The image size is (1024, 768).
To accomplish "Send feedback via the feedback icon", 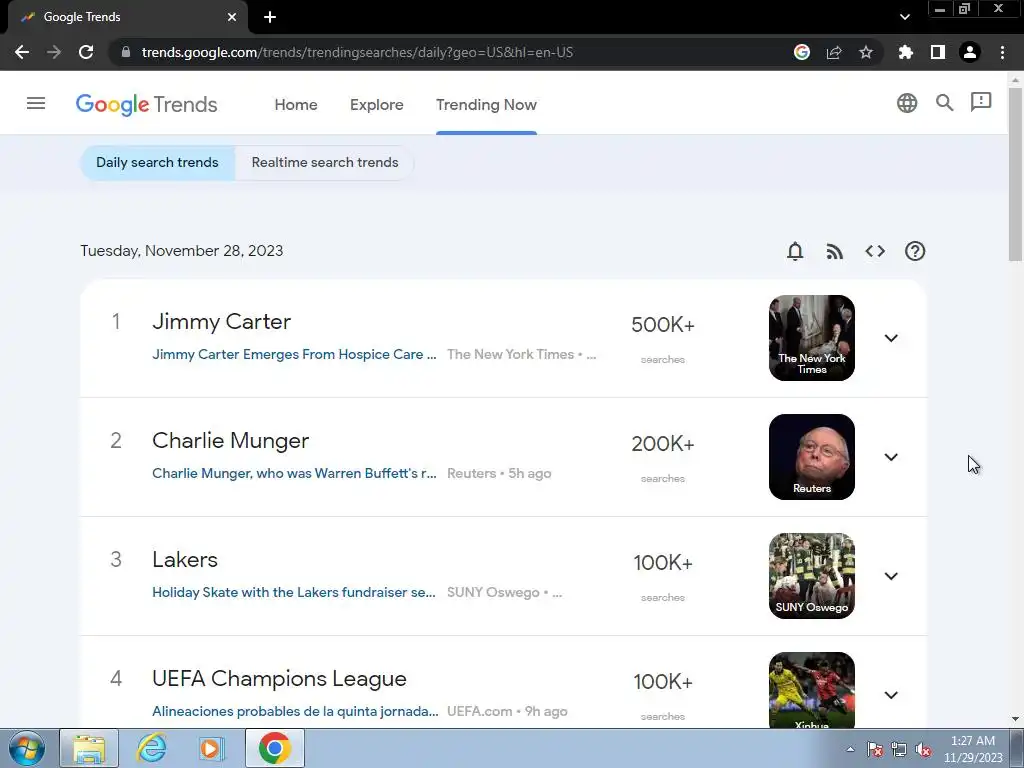I will 981,102.
